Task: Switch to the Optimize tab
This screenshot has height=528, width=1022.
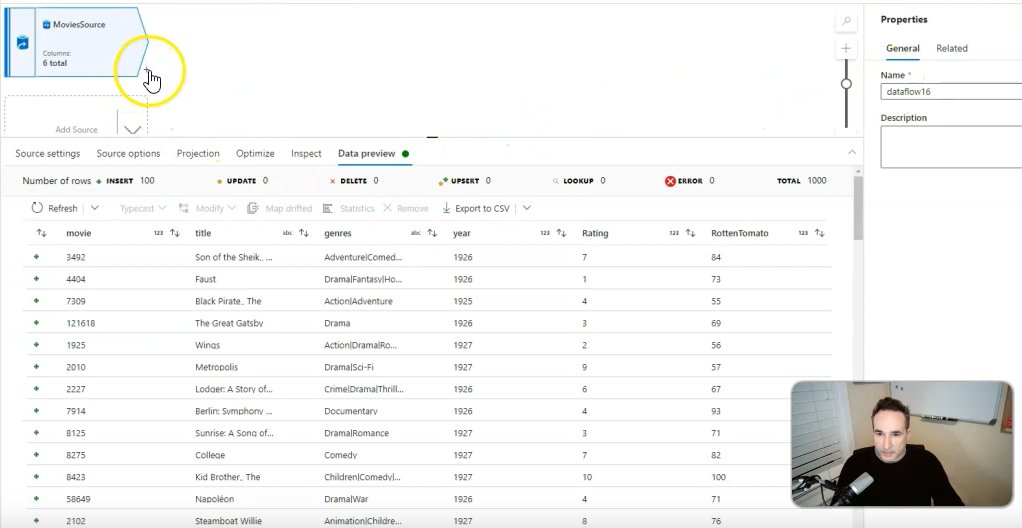Action: pos(255,154)
